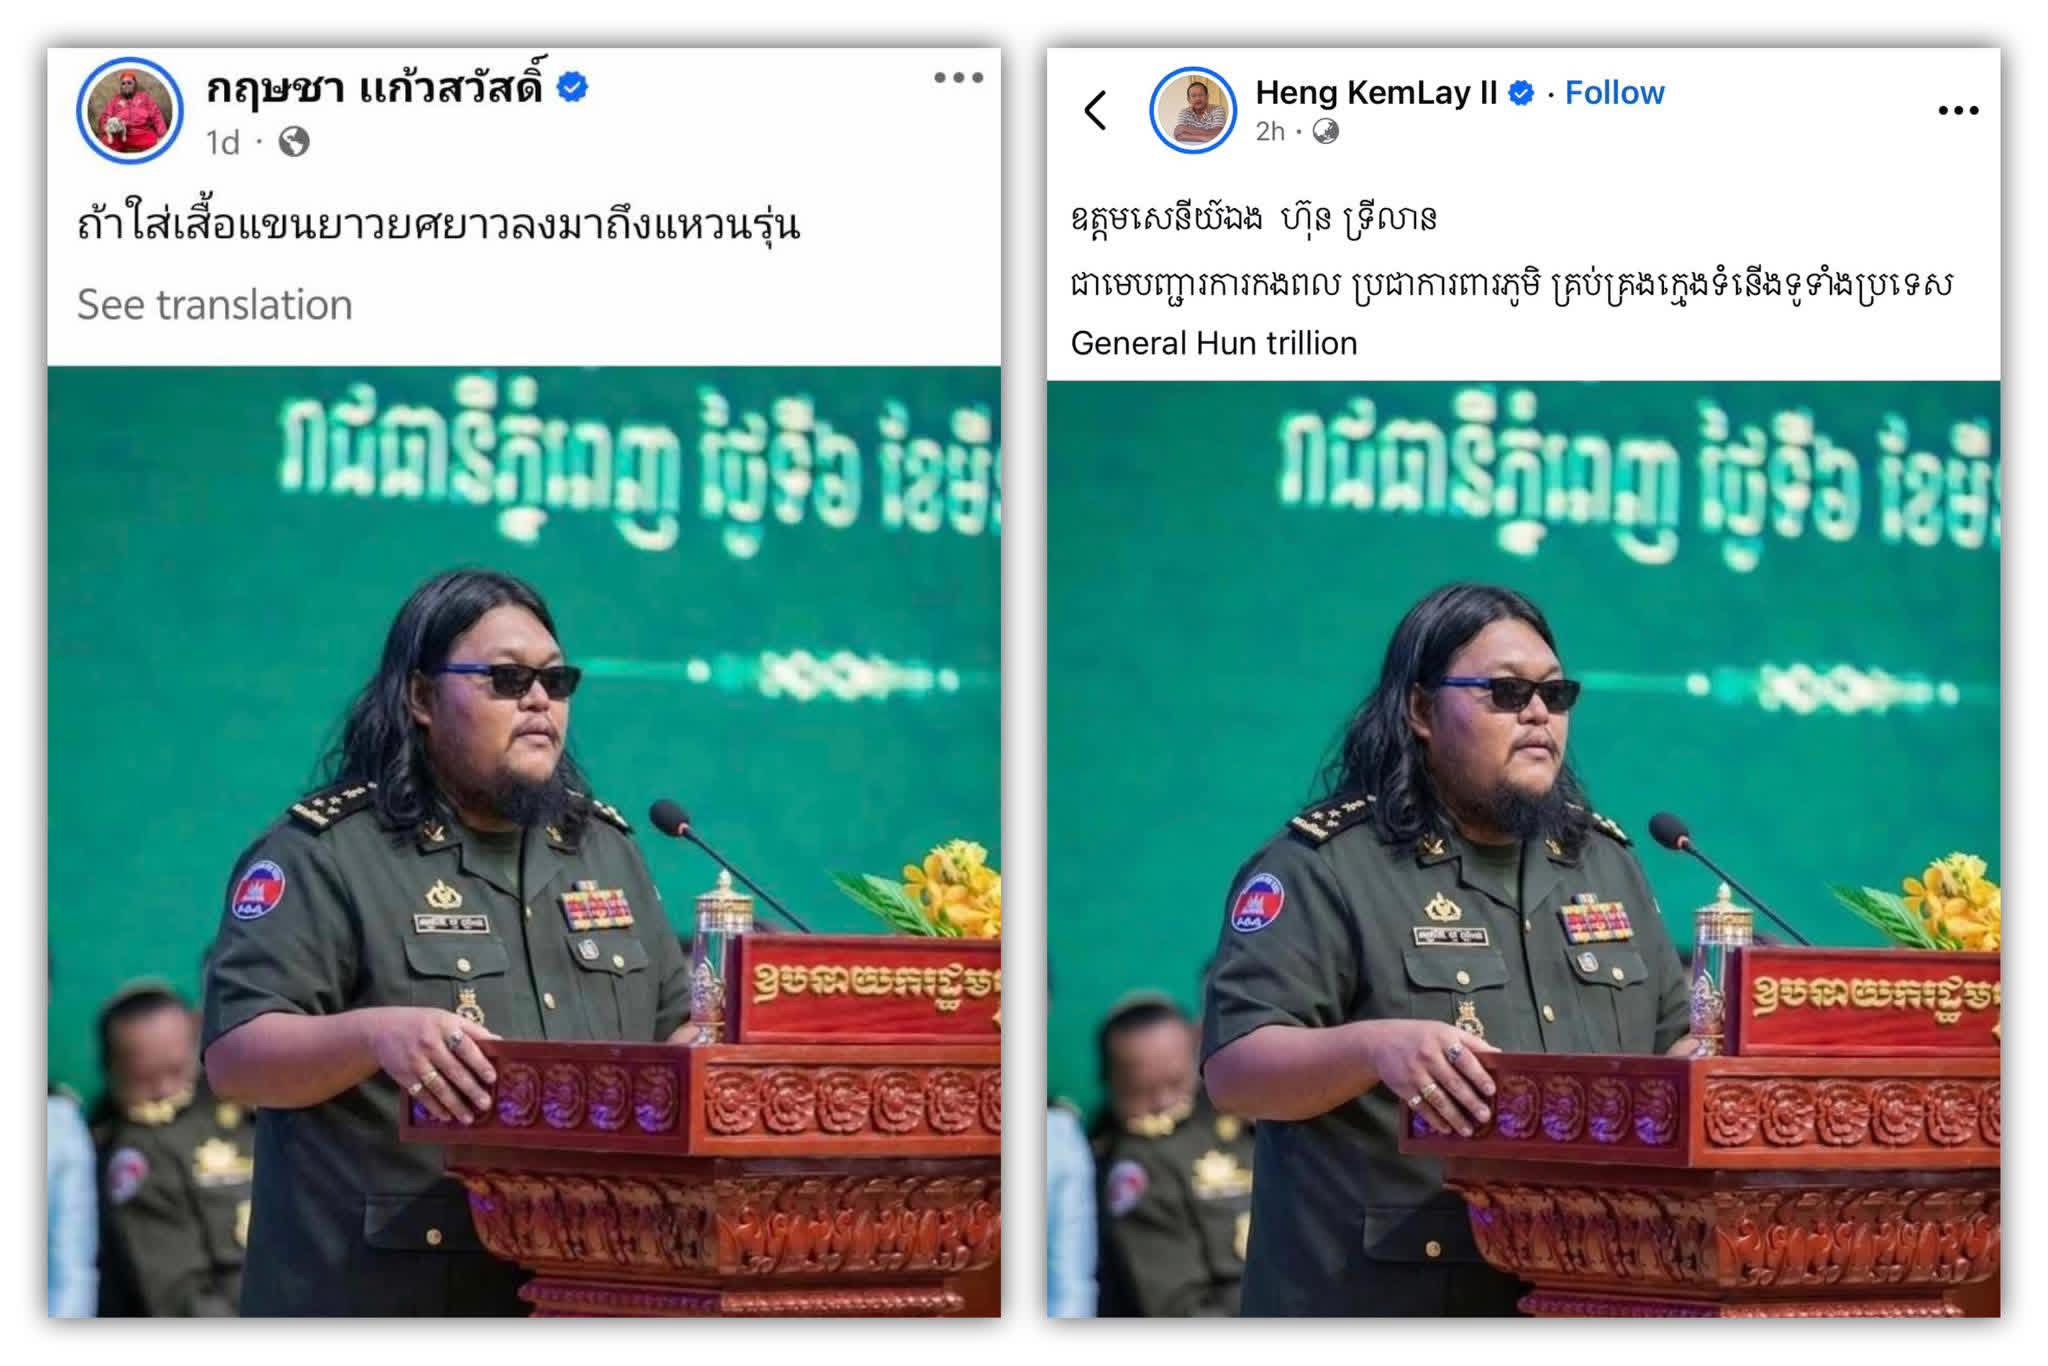This screenshot has height=1366, width=2048.
Task: Click verified badge next to Heng KemLay II
Action: point(1521,93)
